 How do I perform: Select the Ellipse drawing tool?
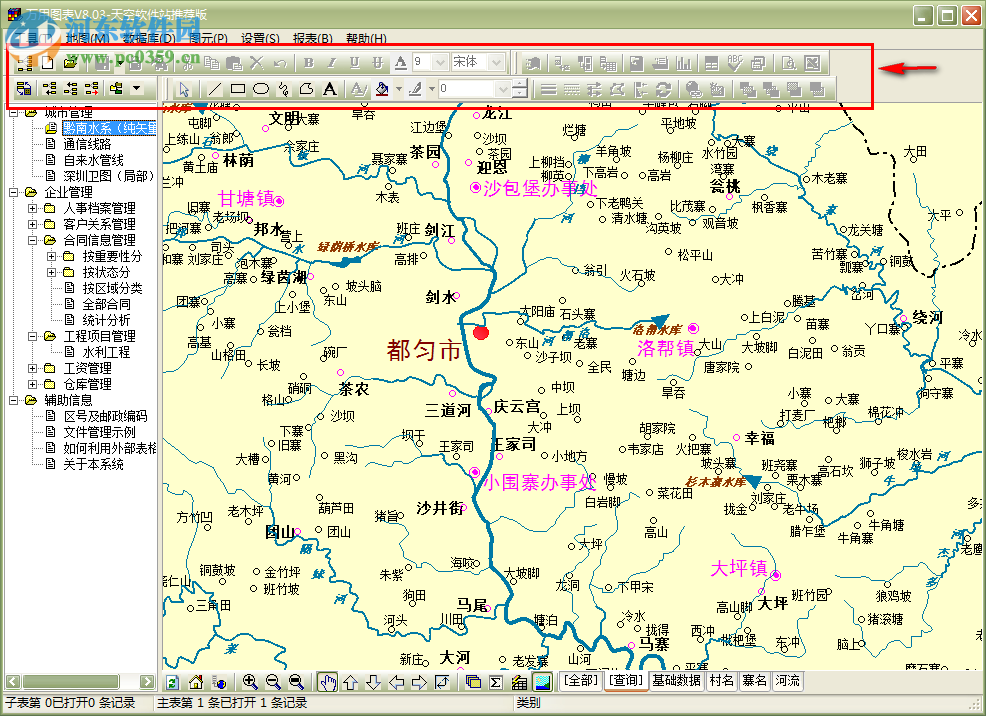(x=259, y=90)
